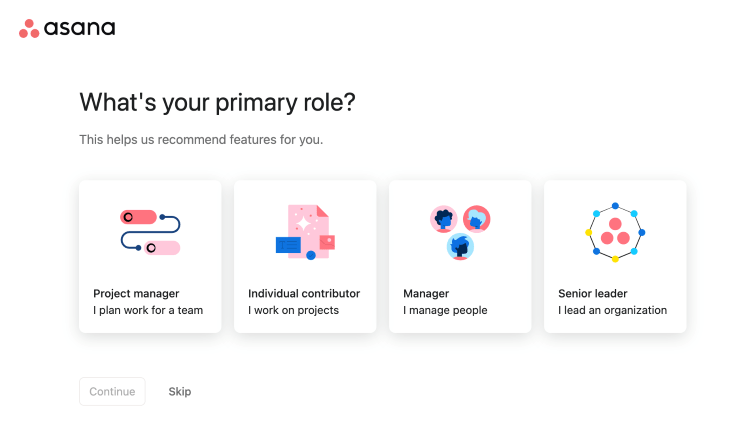
Task: Click the 'Project manager' title label
Action: pos(136,293)
